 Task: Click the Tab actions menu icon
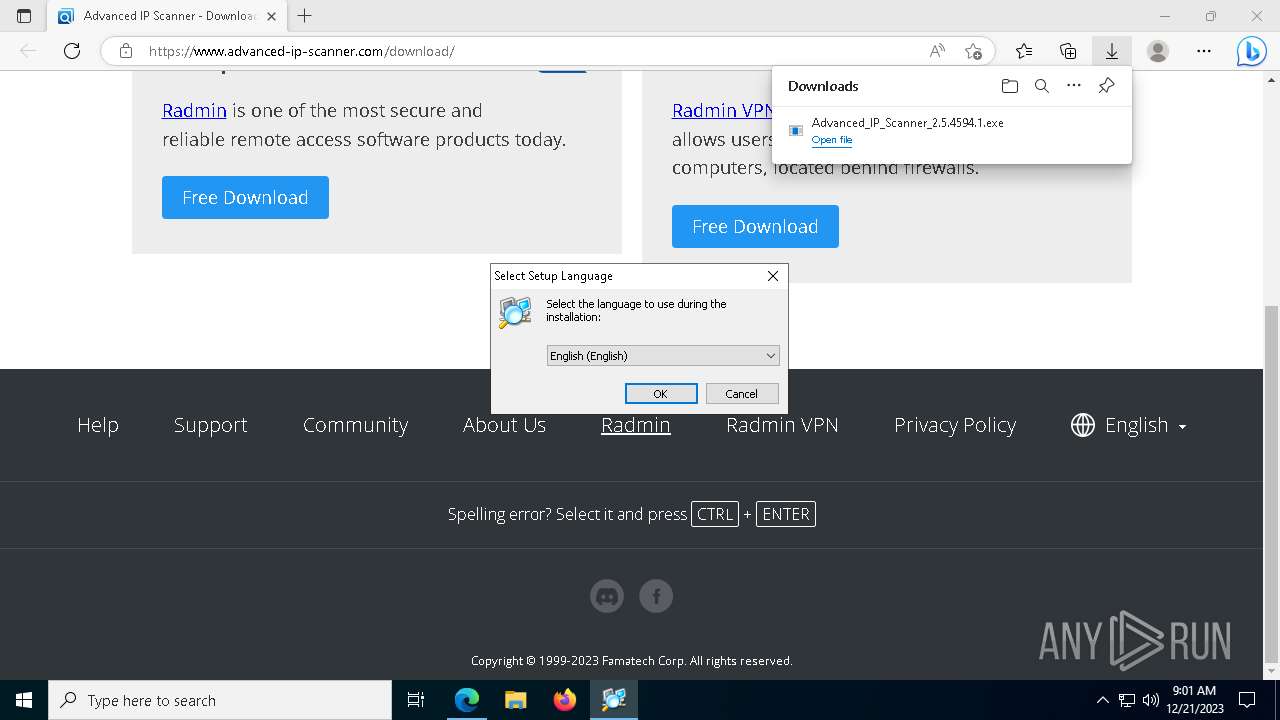click(24, 16)
